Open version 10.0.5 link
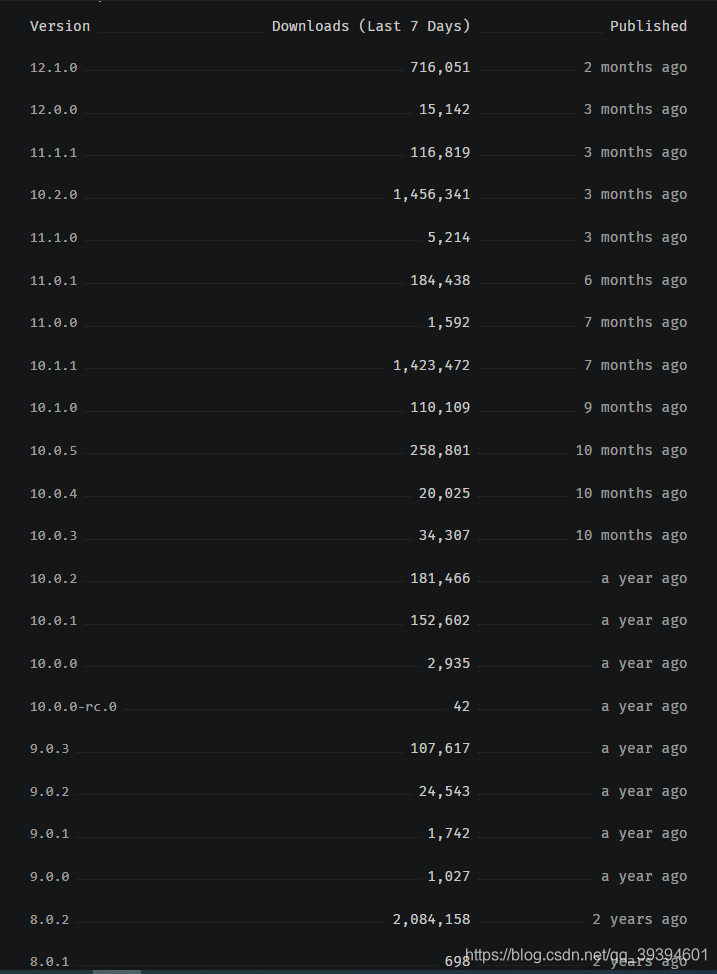Screen dimensions: 717x974 53,451
